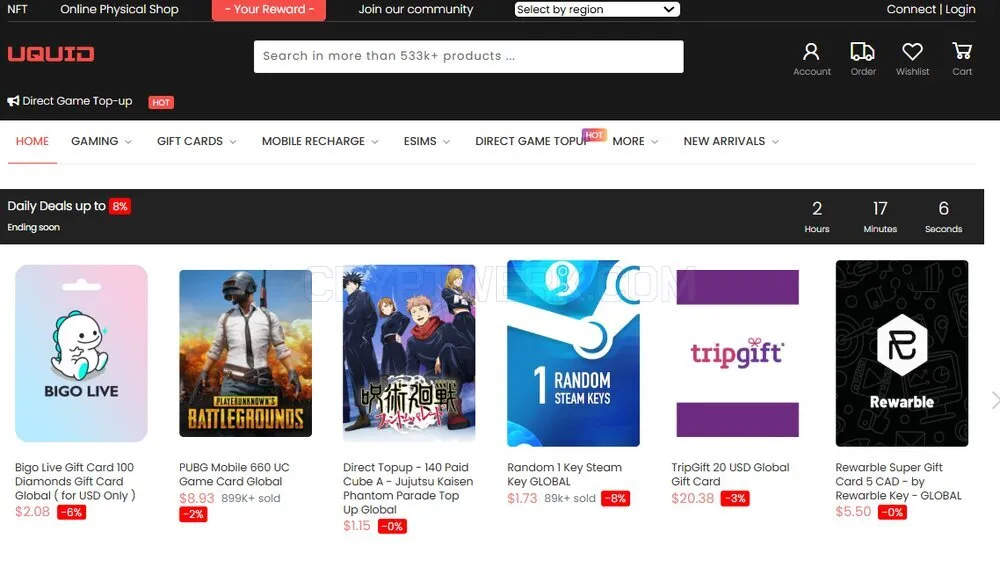Click the HOT badge next to Direct Game Top-up
This screenshot has height=568, width=1000.
(161, 102)
